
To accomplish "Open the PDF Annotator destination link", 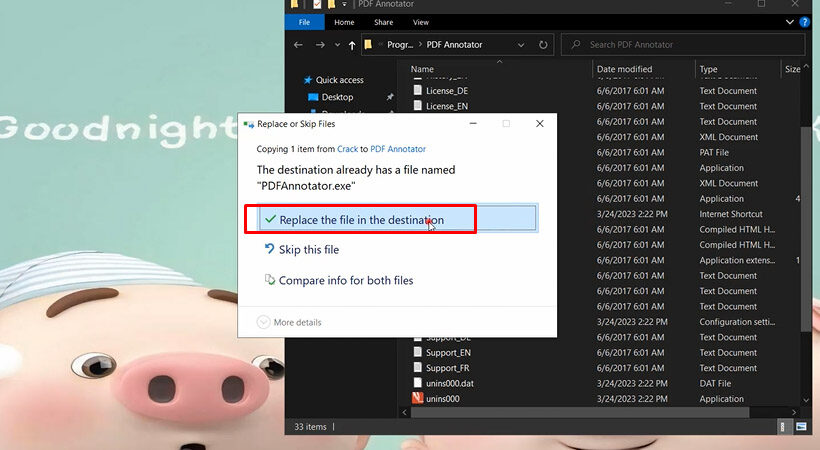I will [x=392, y=148].
